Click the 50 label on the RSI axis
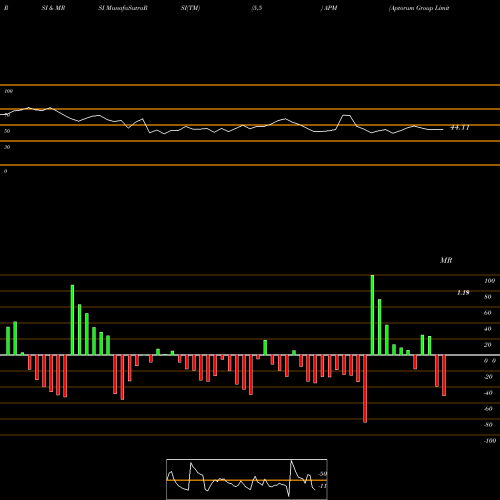This screenshot has width=500, height=500. [7, 131]
